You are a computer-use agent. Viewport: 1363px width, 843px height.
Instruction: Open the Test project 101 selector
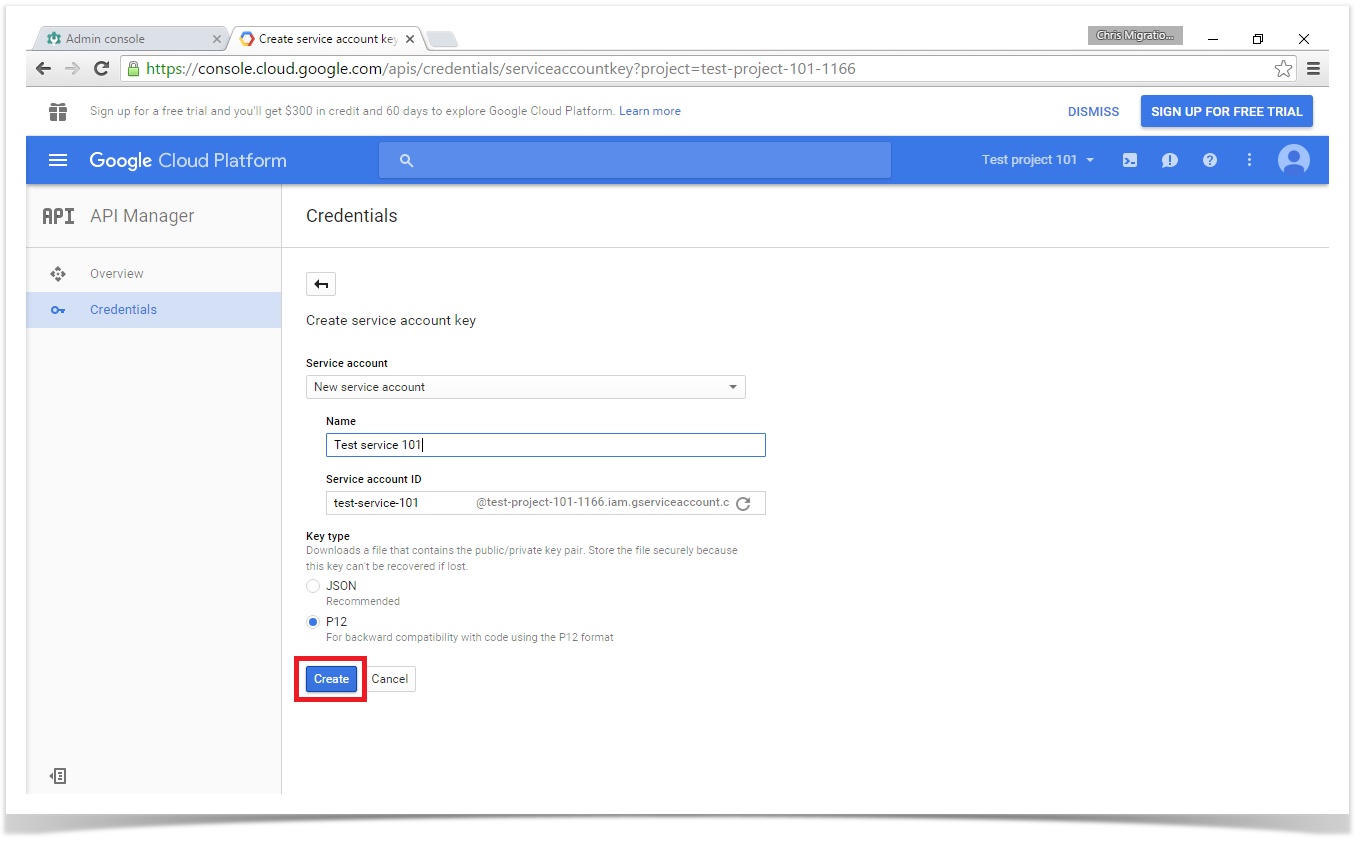pyautogui.click(x=1038, y=160)
